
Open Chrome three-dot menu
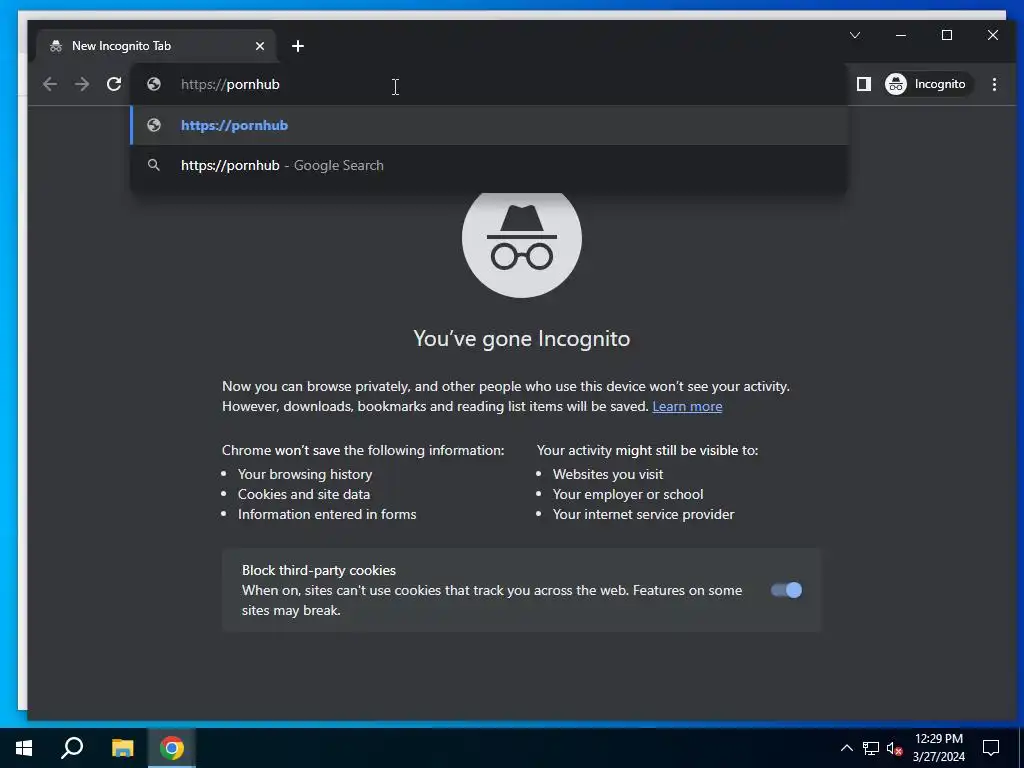(994, 84)
